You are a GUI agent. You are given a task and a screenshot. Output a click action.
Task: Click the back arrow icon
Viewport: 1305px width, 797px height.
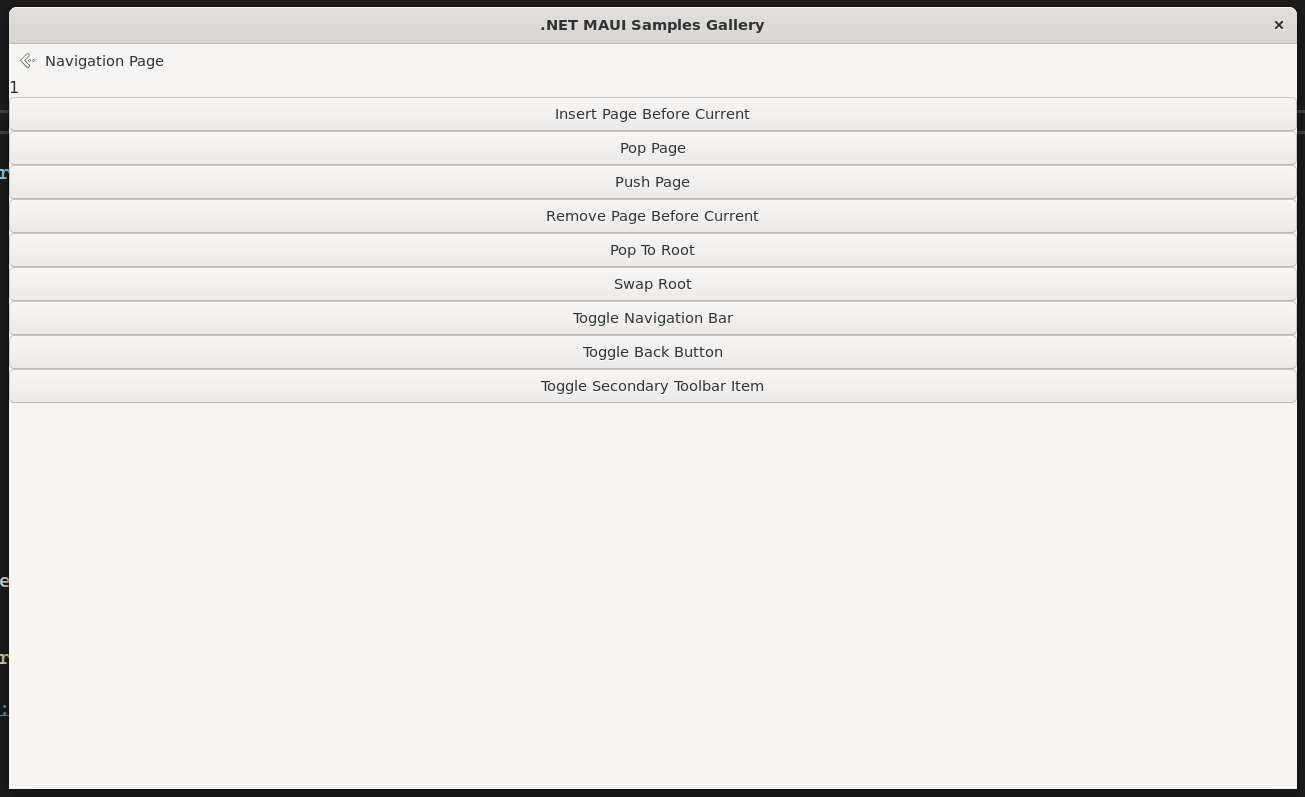tap(27, 61)
